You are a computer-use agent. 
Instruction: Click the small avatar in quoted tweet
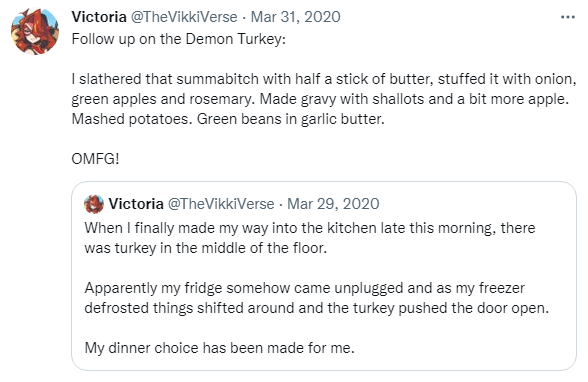pos(94,204)
